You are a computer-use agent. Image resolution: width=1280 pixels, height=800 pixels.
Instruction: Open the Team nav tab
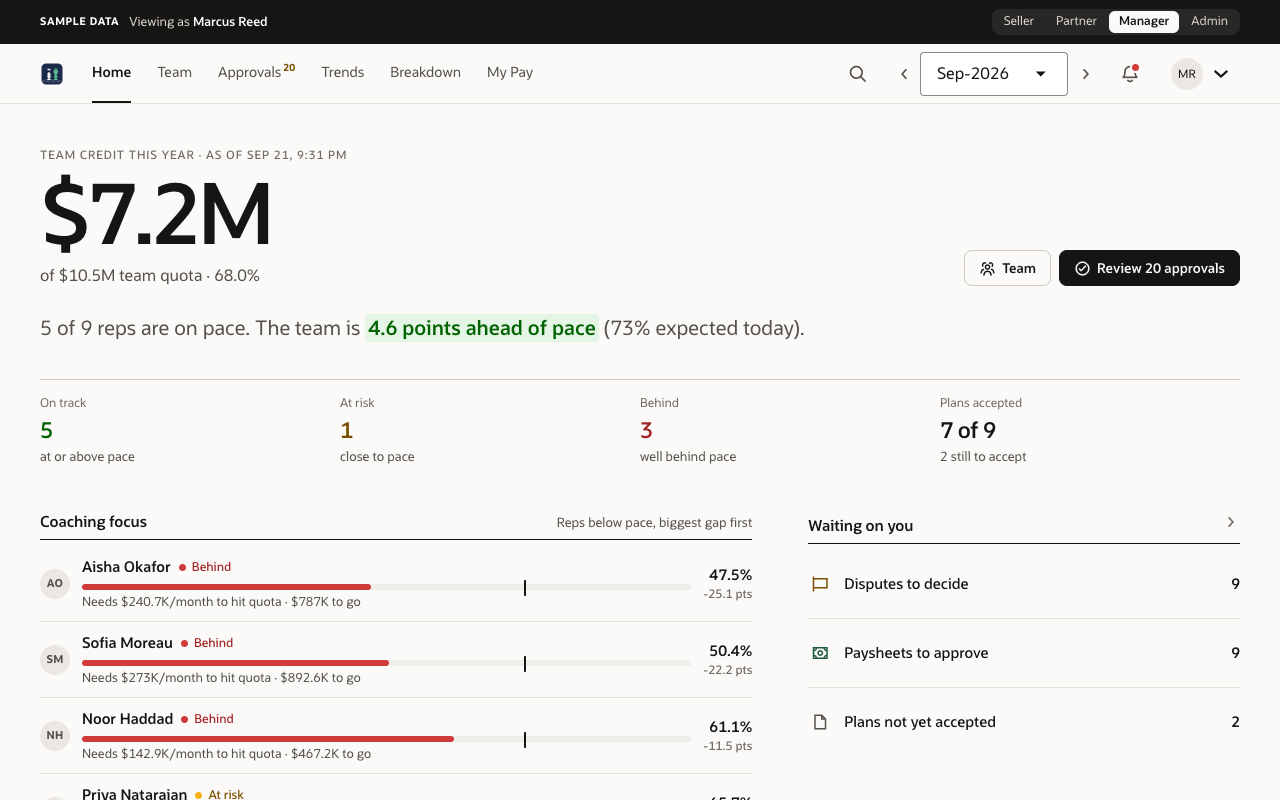[174, 72]
